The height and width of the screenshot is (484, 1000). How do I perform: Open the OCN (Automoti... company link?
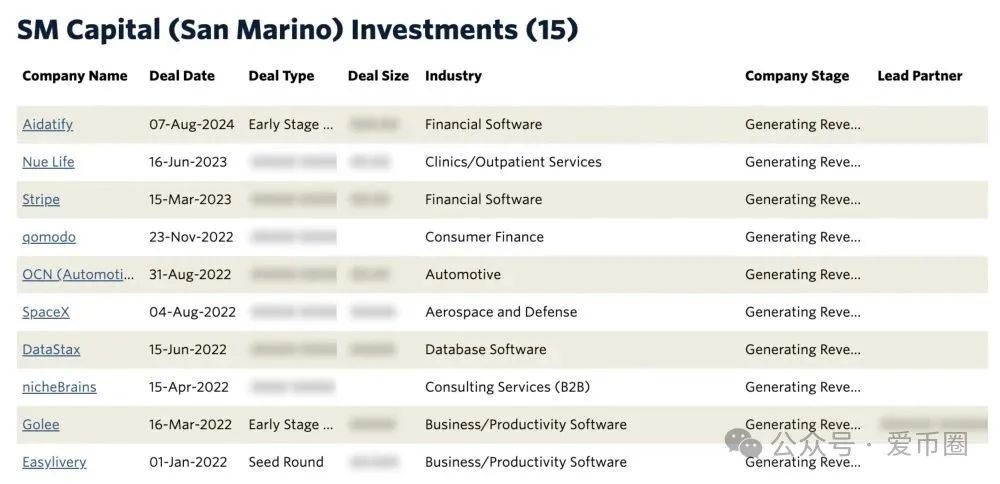[78, 275]
